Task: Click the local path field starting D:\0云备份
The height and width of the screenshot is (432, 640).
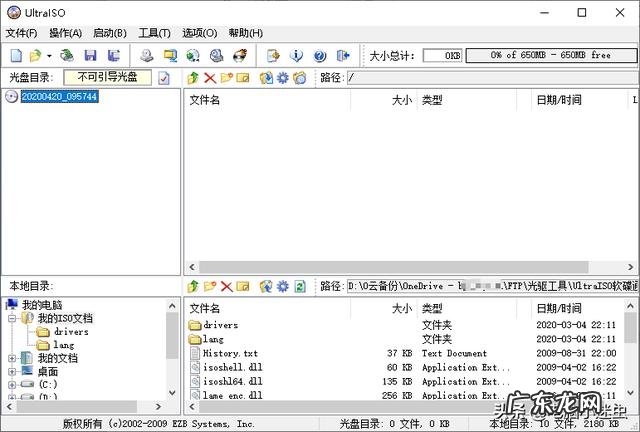Action: click(493, 286)
